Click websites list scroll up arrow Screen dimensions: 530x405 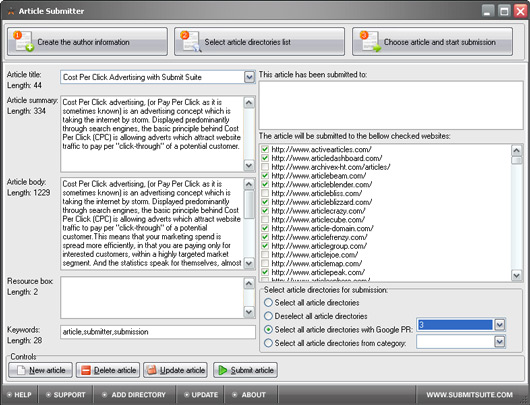coord(517,150)
